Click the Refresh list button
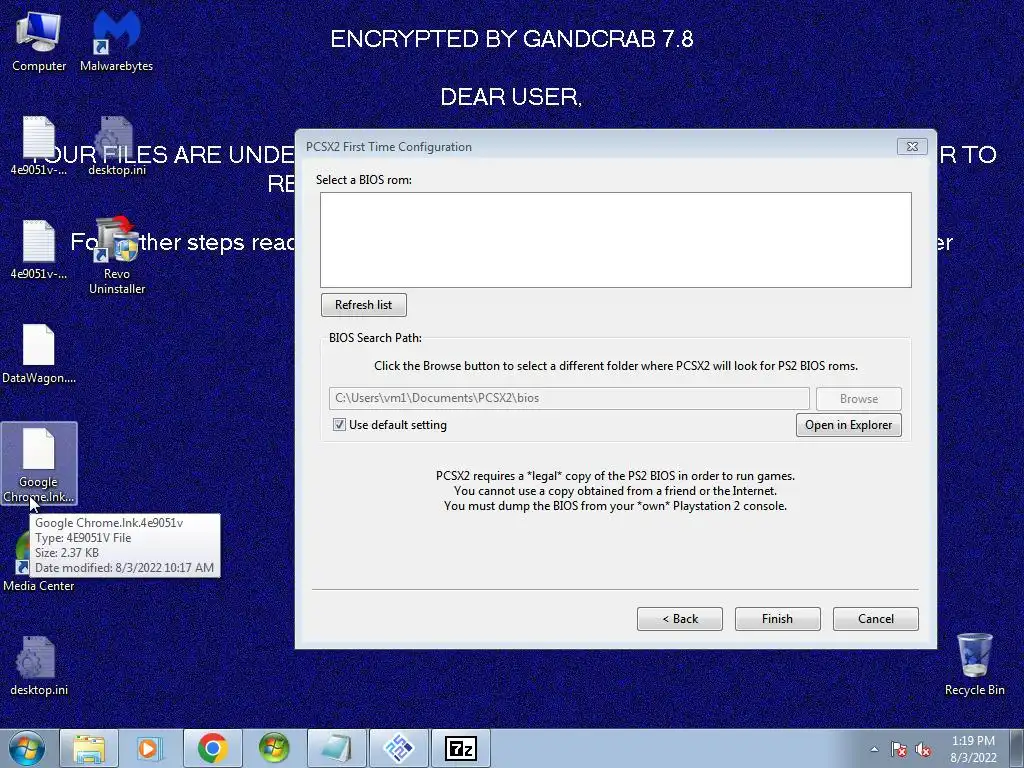Viewport: 1024px width, 768px height. click(x=364, y=305)
